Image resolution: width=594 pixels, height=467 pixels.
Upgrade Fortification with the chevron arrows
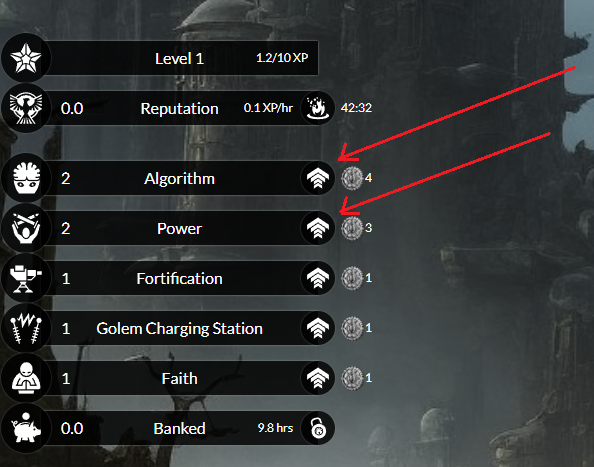pyautogui.click(x=318, y=278)
